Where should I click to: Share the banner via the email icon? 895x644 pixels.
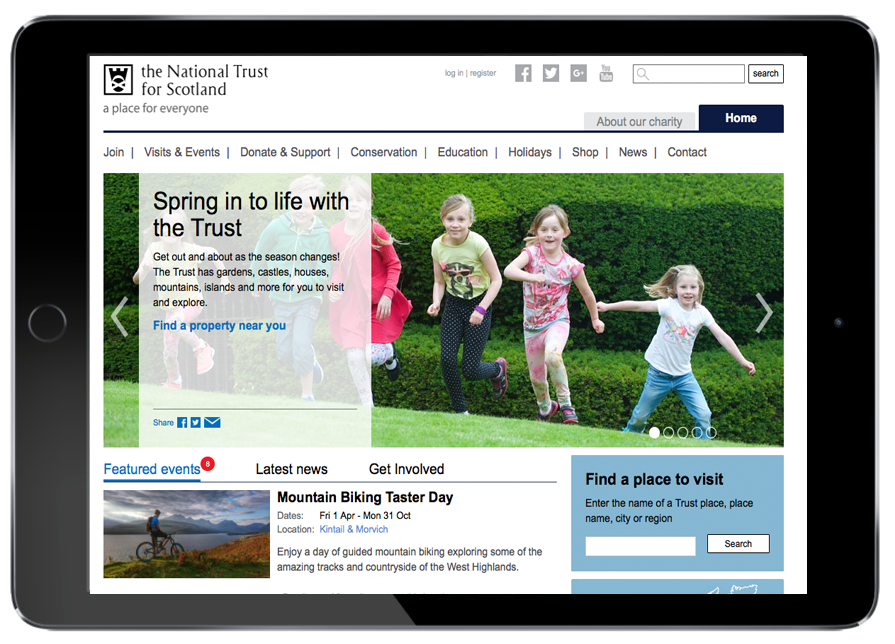click(212, 423)
